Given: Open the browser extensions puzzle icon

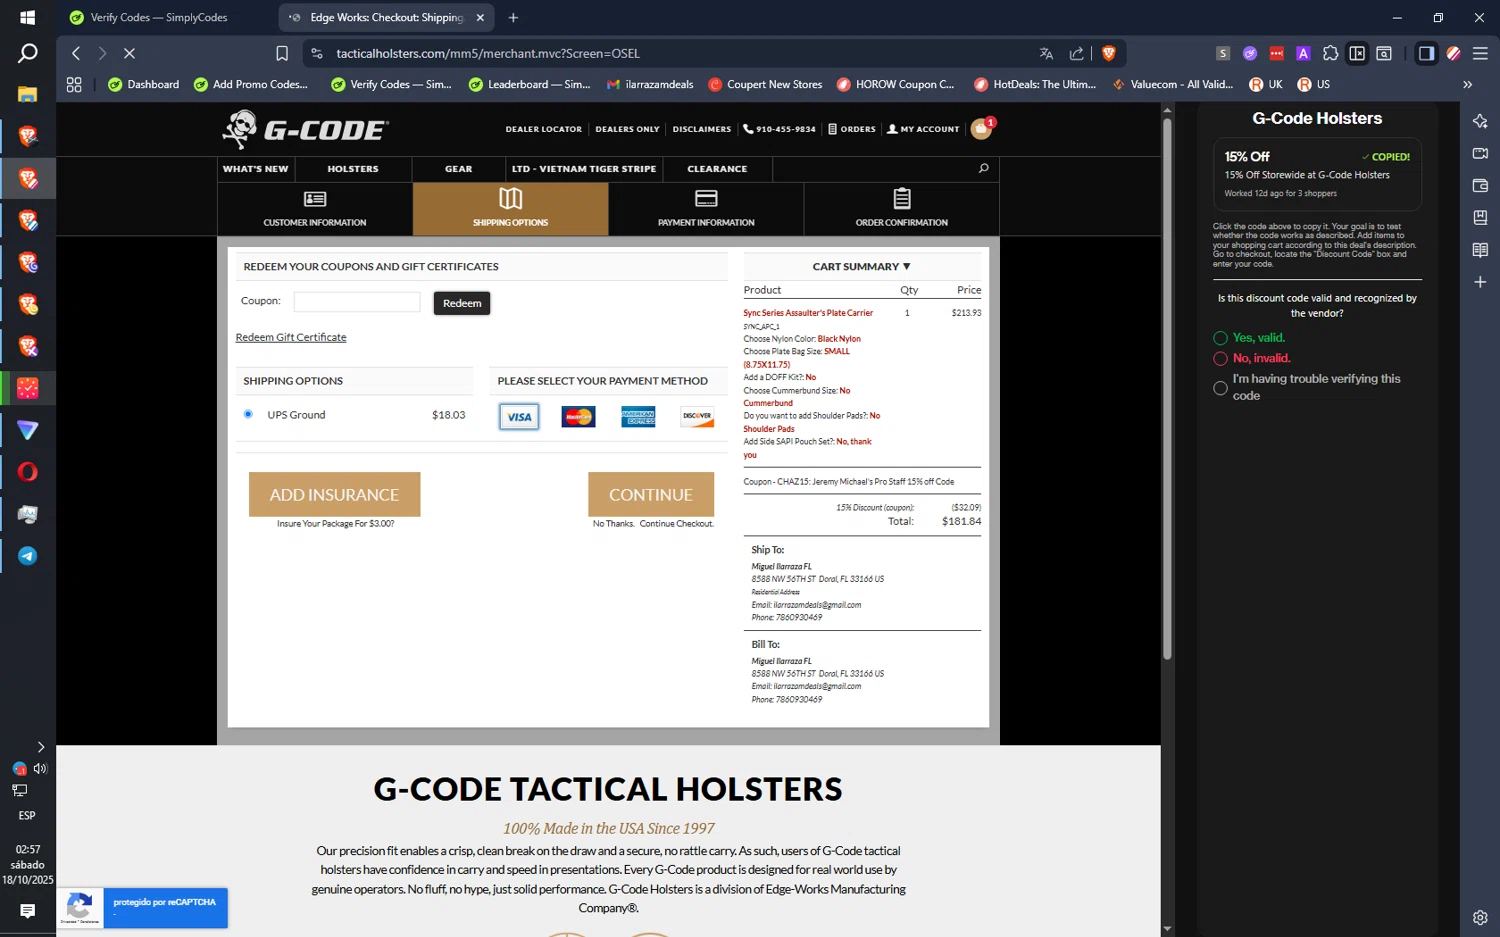Looking at the screenshot, I should point(1330,53).
